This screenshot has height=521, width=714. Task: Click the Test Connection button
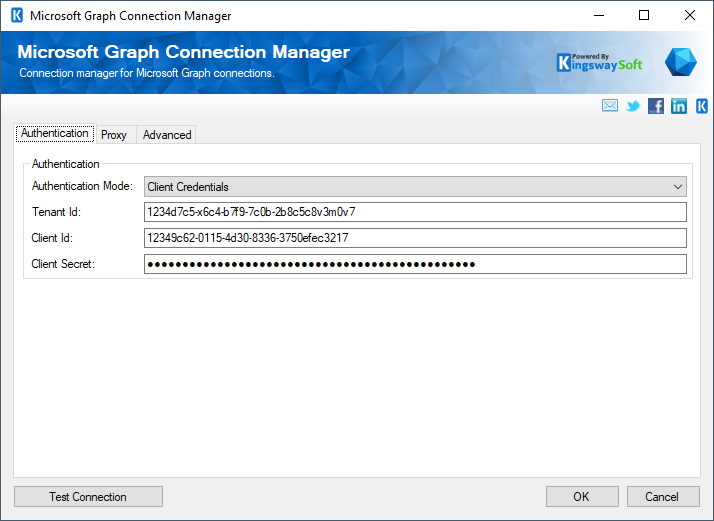(x=88, y=496)
